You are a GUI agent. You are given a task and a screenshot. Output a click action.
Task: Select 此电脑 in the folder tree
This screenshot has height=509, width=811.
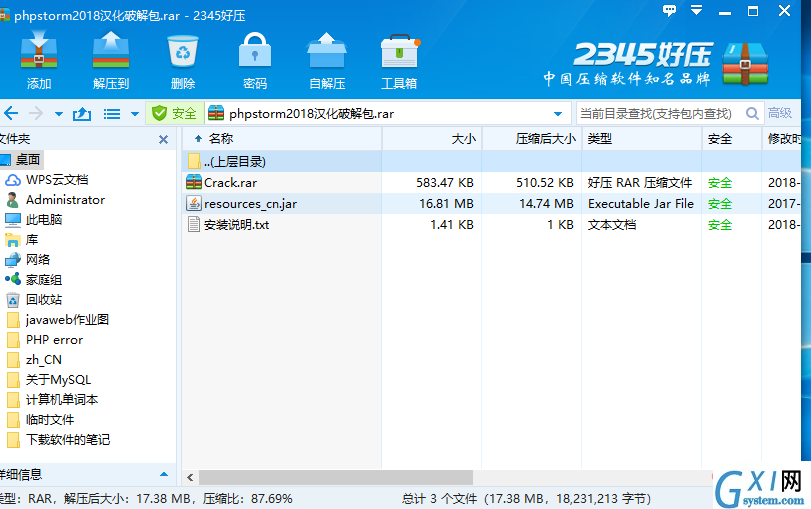pos(44,220)
